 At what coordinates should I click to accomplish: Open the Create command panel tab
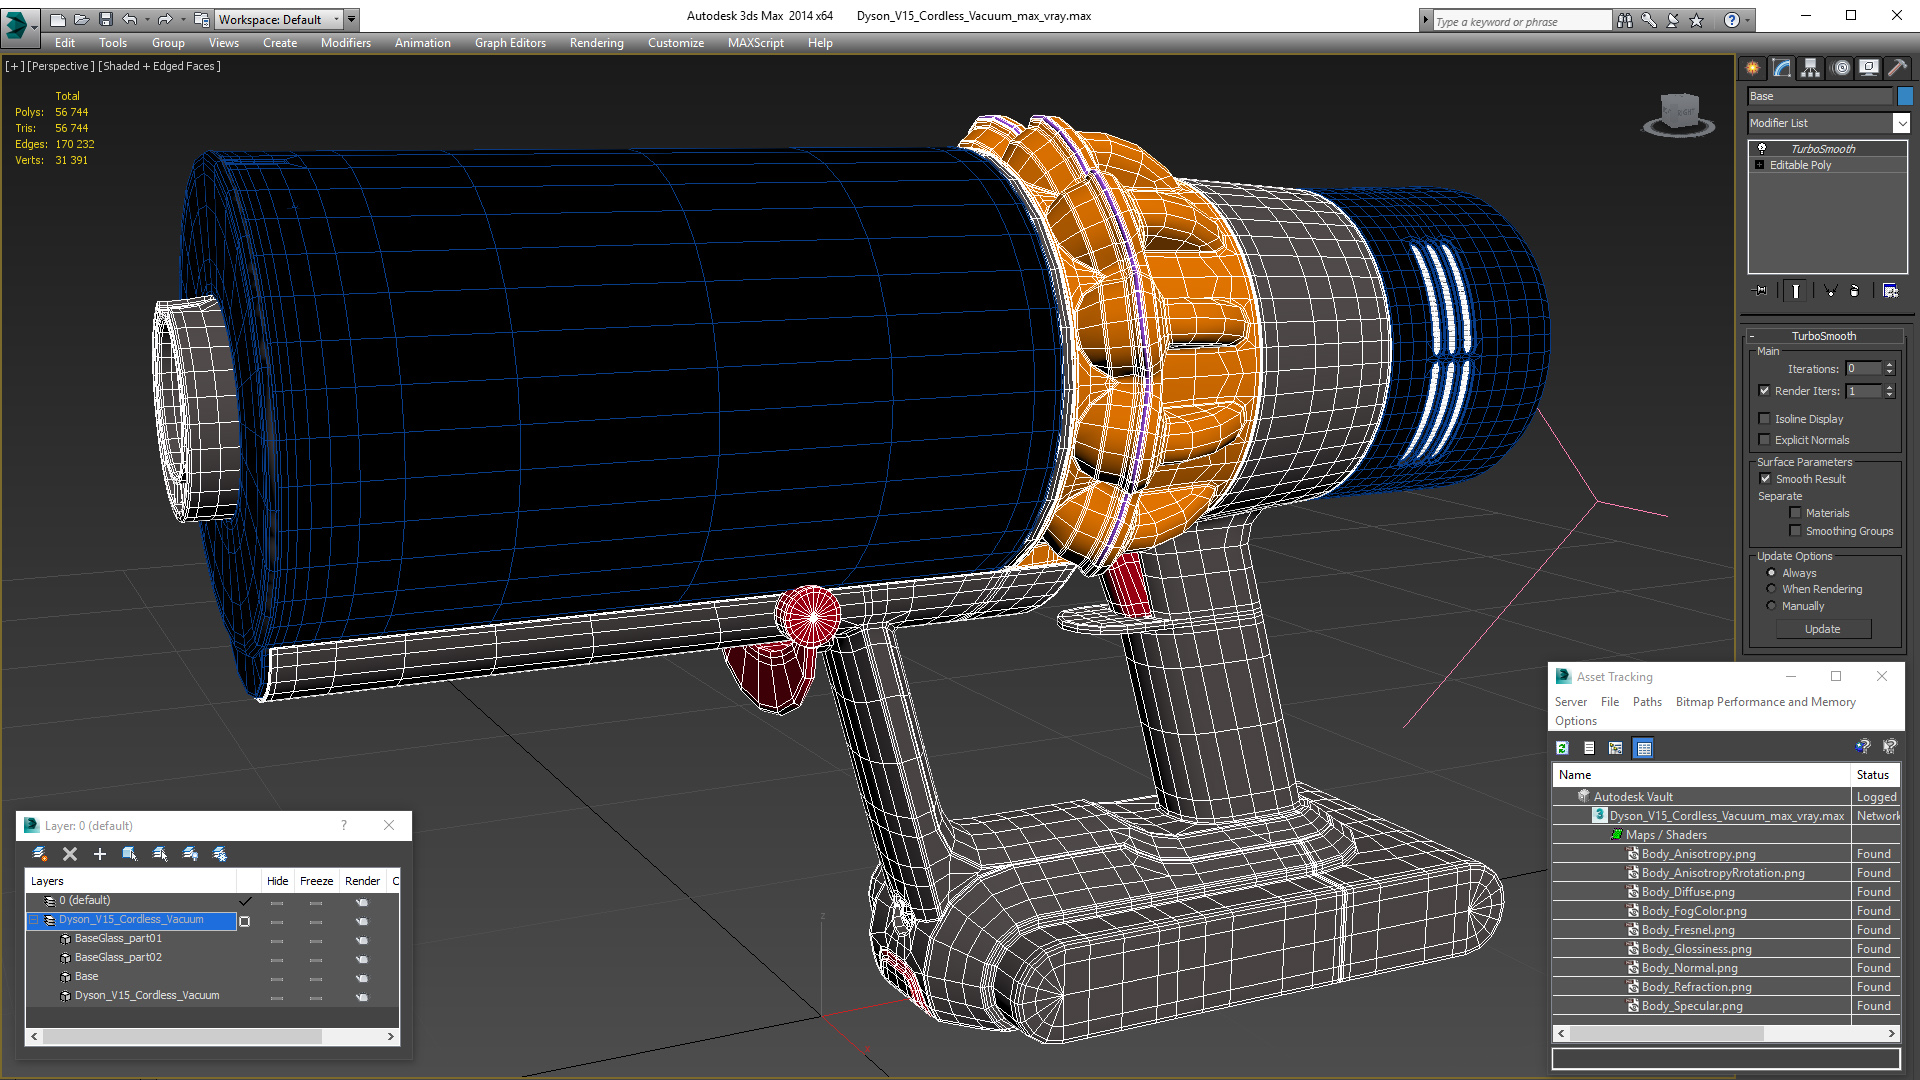coord(1752,68)
